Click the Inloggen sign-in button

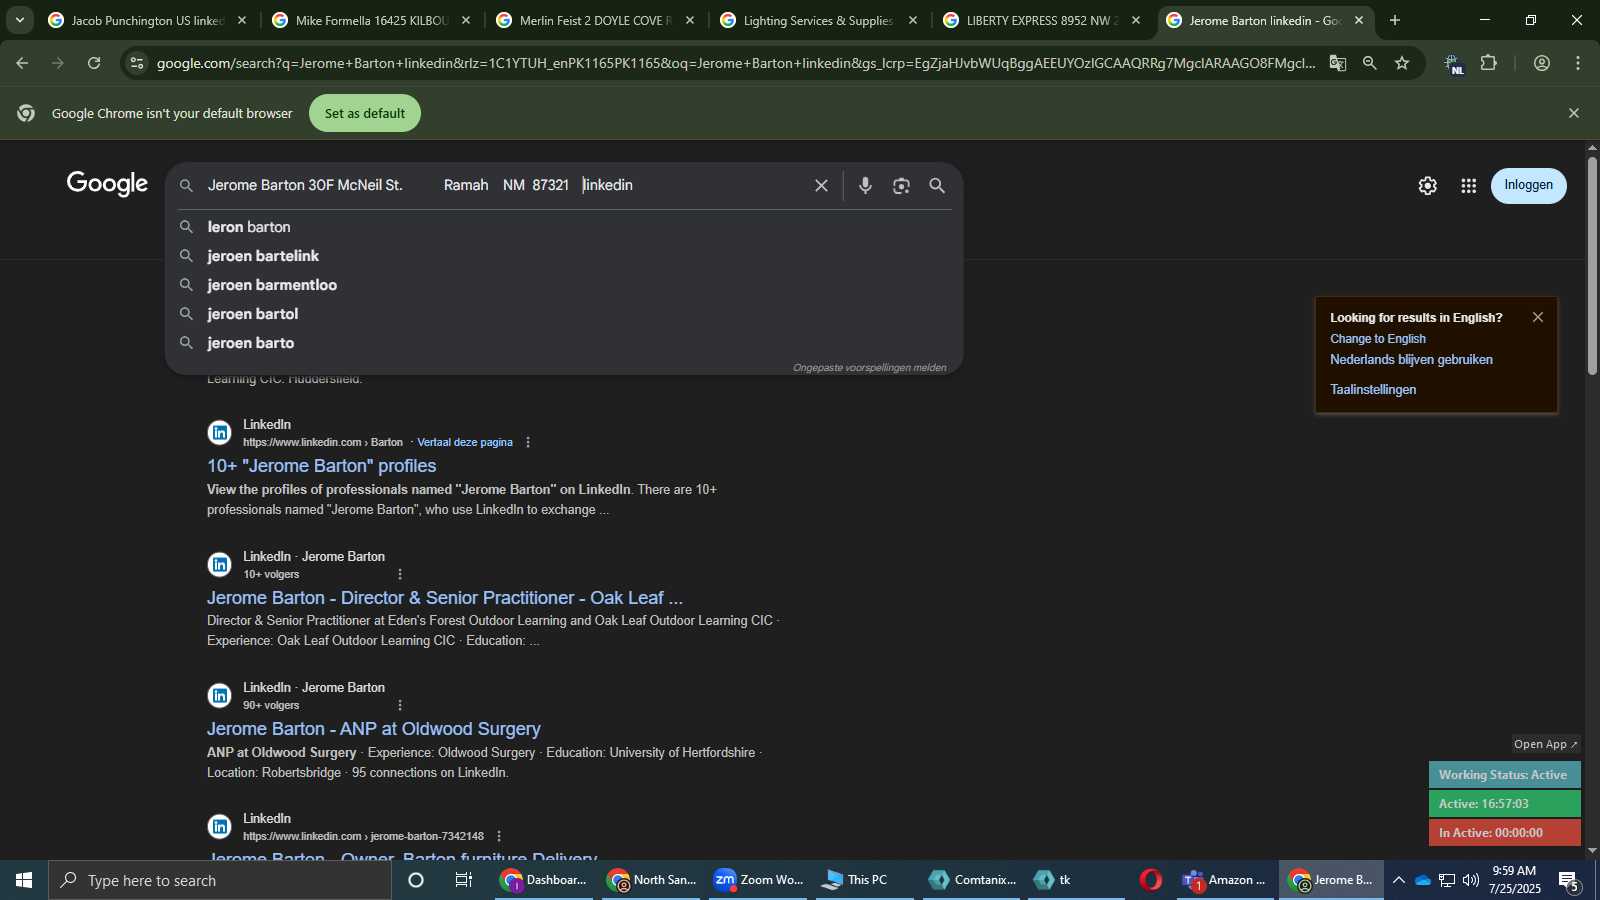tap(1528, 186)
